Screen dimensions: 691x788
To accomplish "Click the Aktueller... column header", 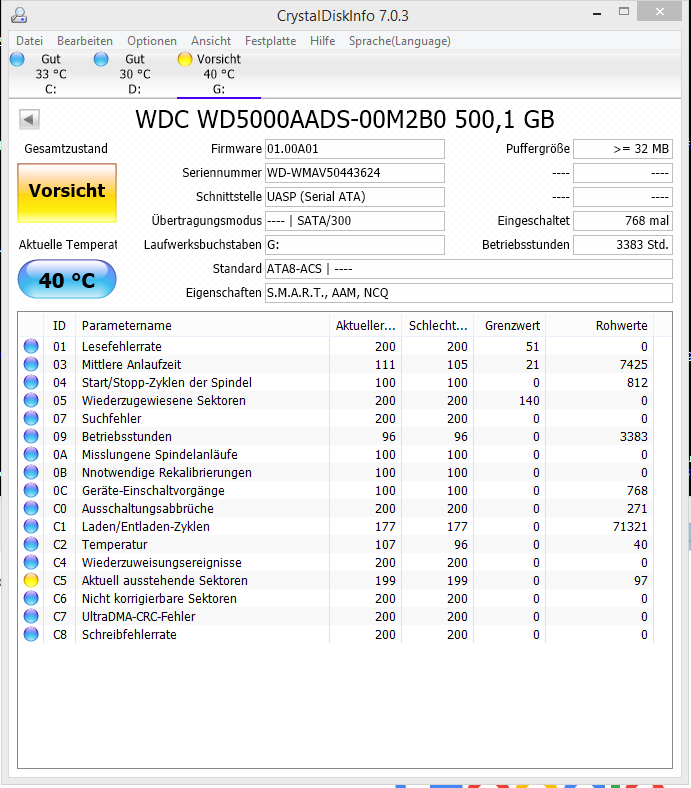I will (366, 326).
